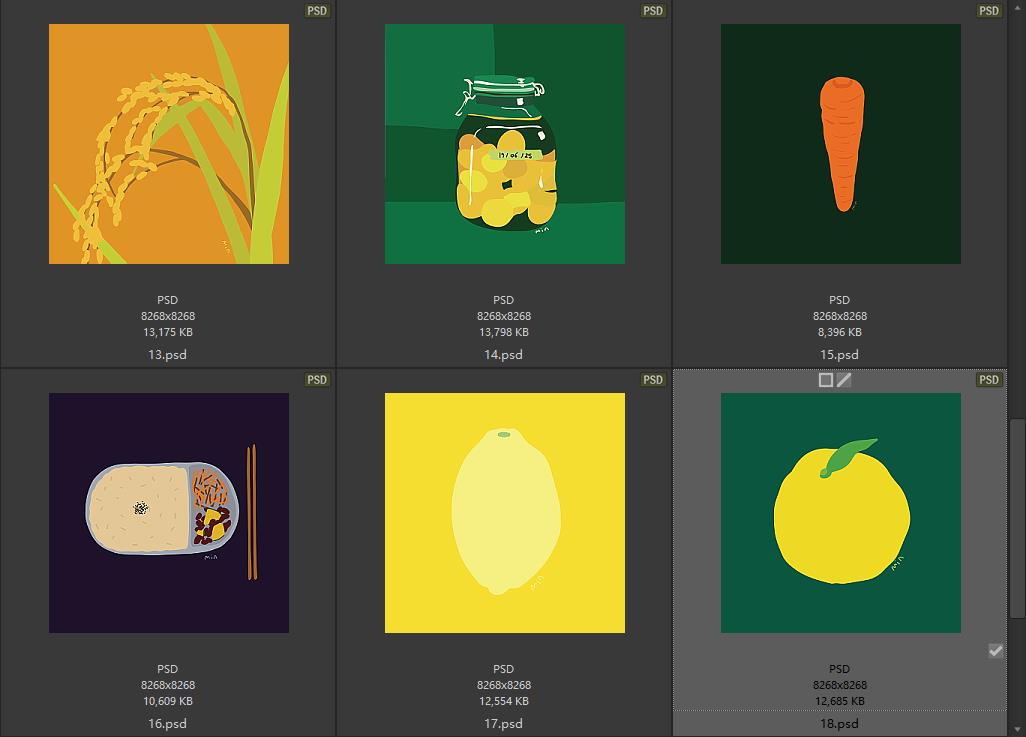Screen dimensions: 1026x737
Task: Click the vertical scrollbar thumb
Action: (x=1017, y=518)
